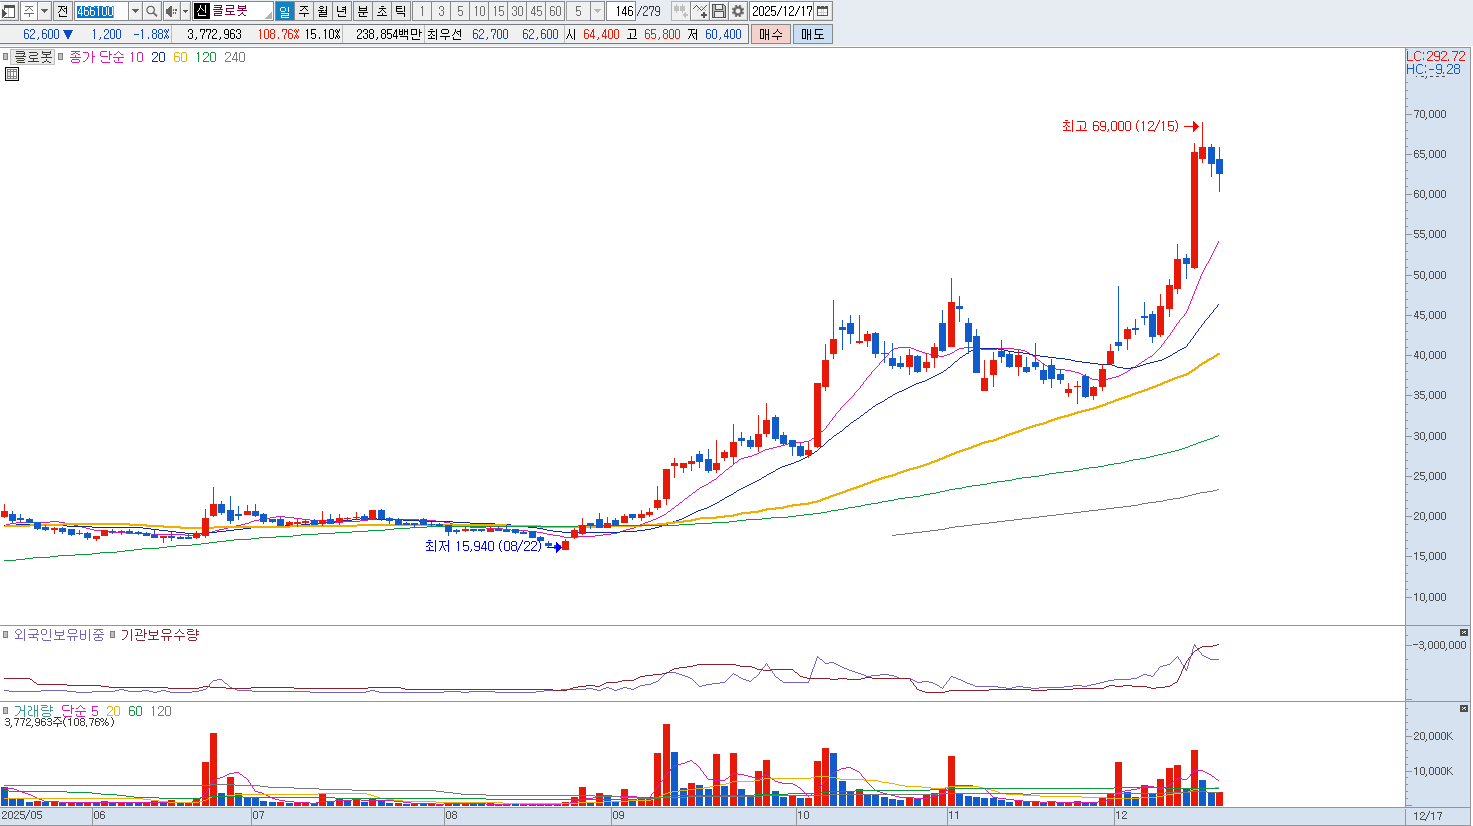Switch chart to 주 (weekly) period
This screenshot has width=1473, height=826.
pyautogui.click(x=304, y=11)
